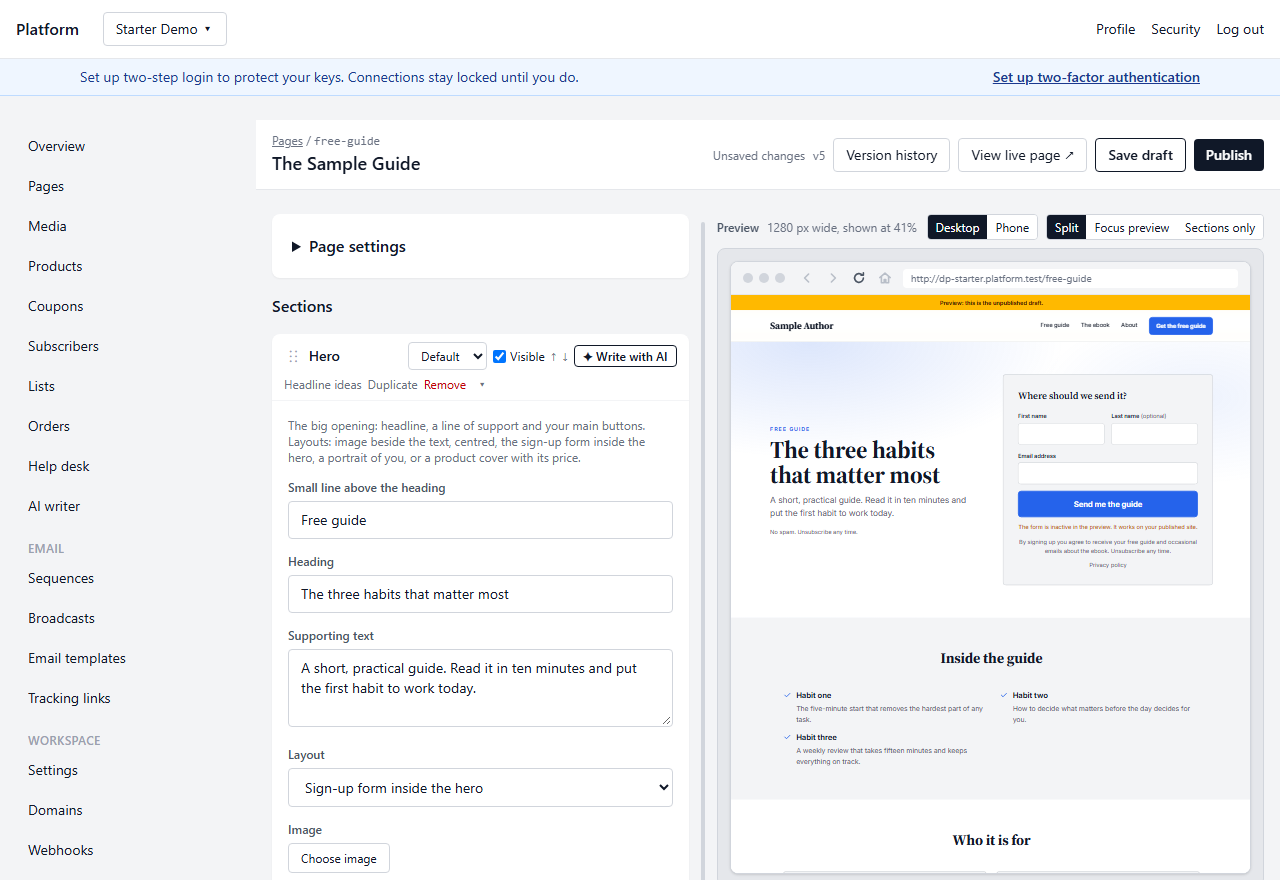Go to Email templates in the sidebar
The height and width of the screenshot is (880, 1280).
click(77, 658)
